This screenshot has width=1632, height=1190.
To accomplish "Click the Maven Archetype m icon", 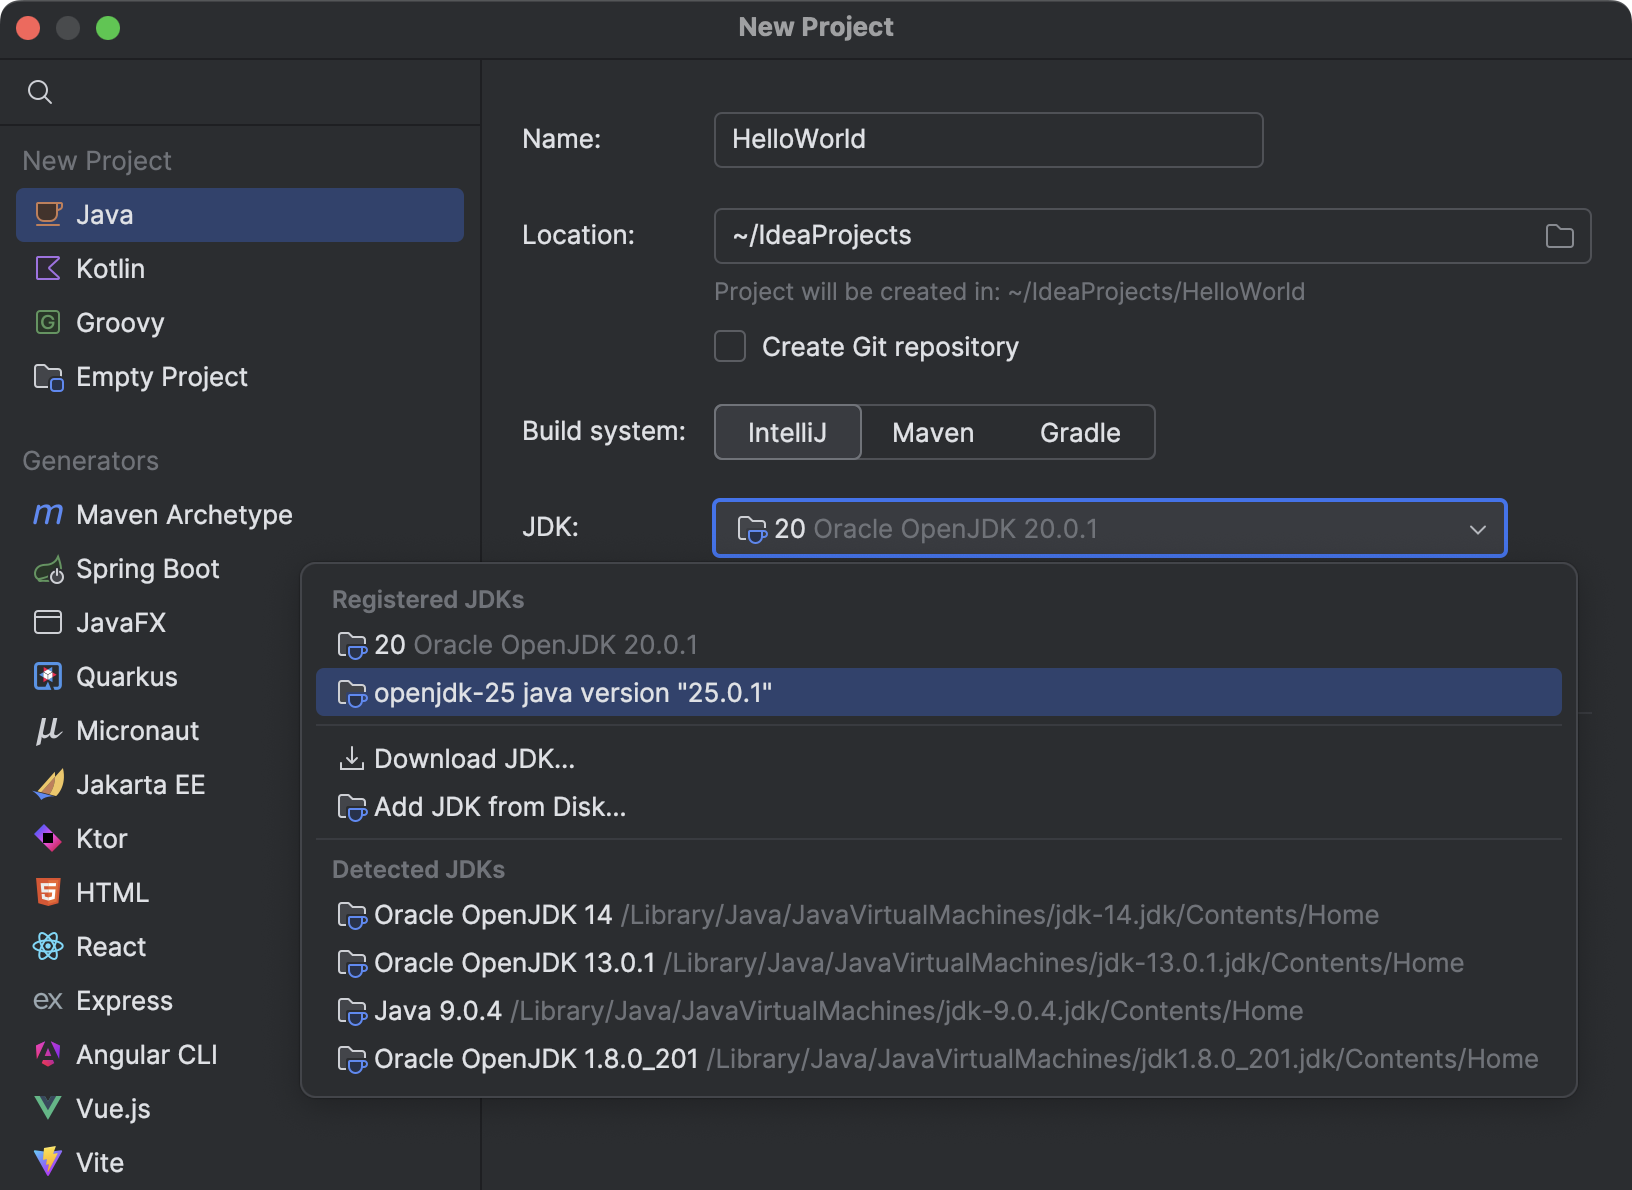I will 48,514.
